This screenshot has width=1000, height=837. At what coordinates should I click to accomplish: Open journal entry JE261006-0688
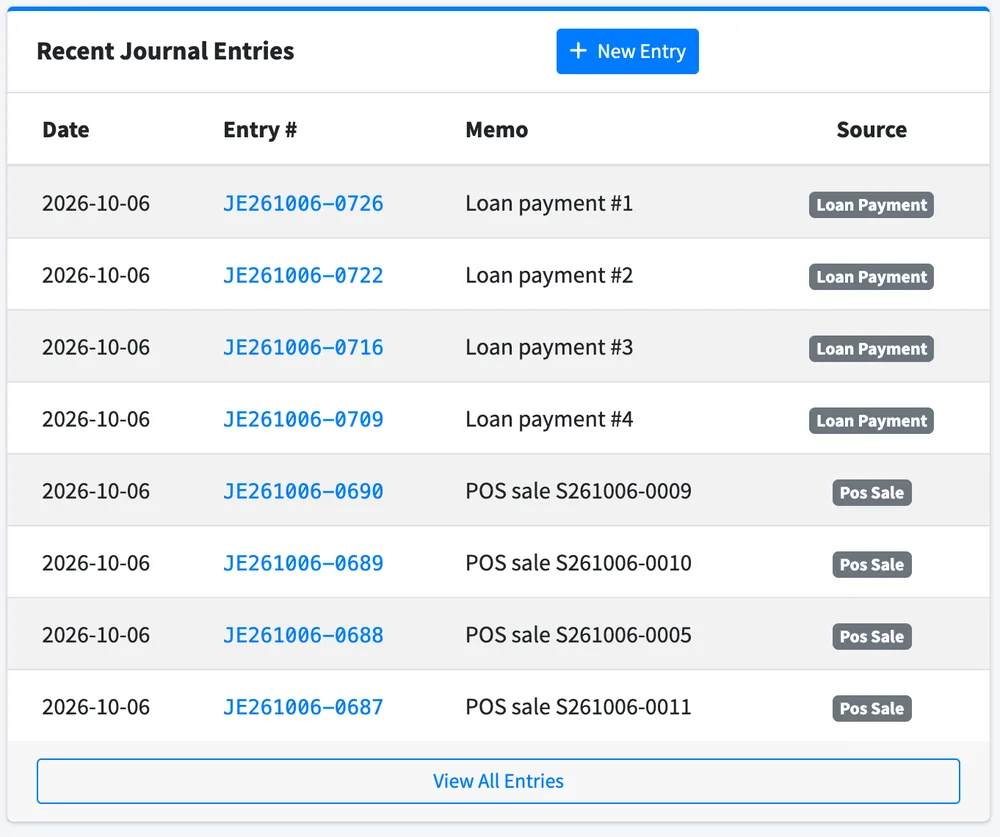click(x=303, y=635)
